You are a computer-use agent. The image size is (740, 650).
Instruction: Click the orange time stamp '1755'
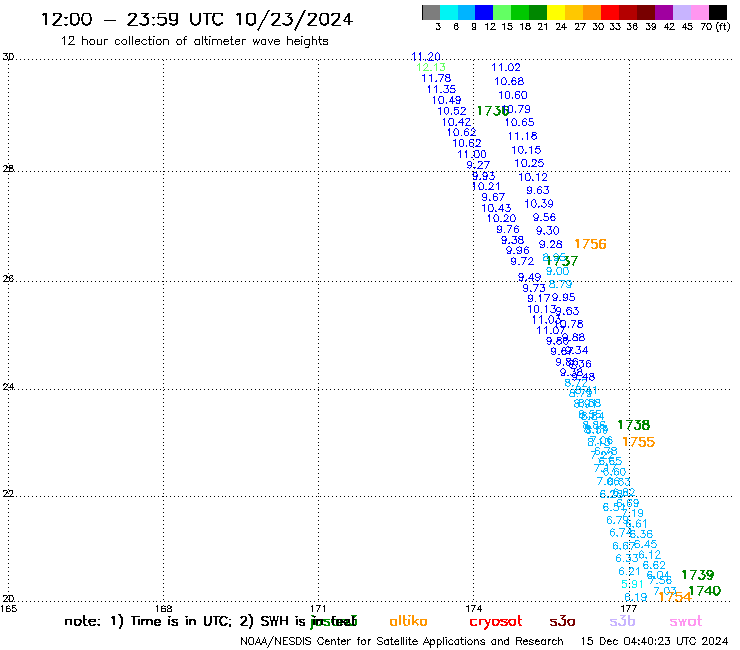point(638,442)
